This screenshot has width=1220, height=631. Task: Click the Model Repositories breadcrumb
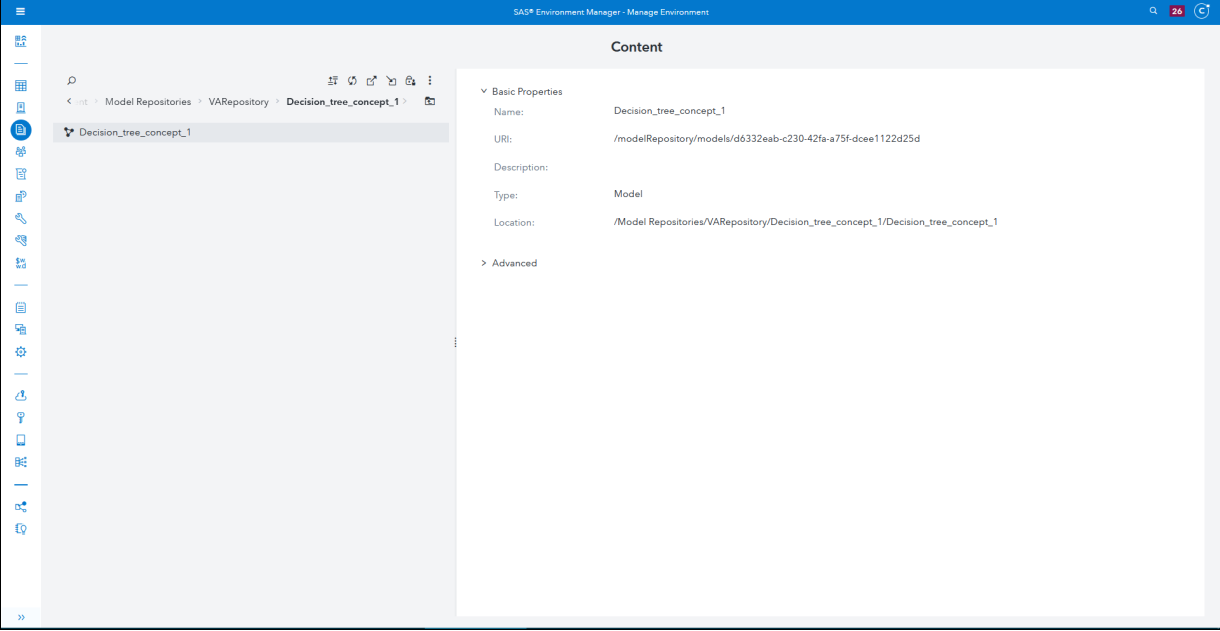pyautogui.click(x=148, y=101)
